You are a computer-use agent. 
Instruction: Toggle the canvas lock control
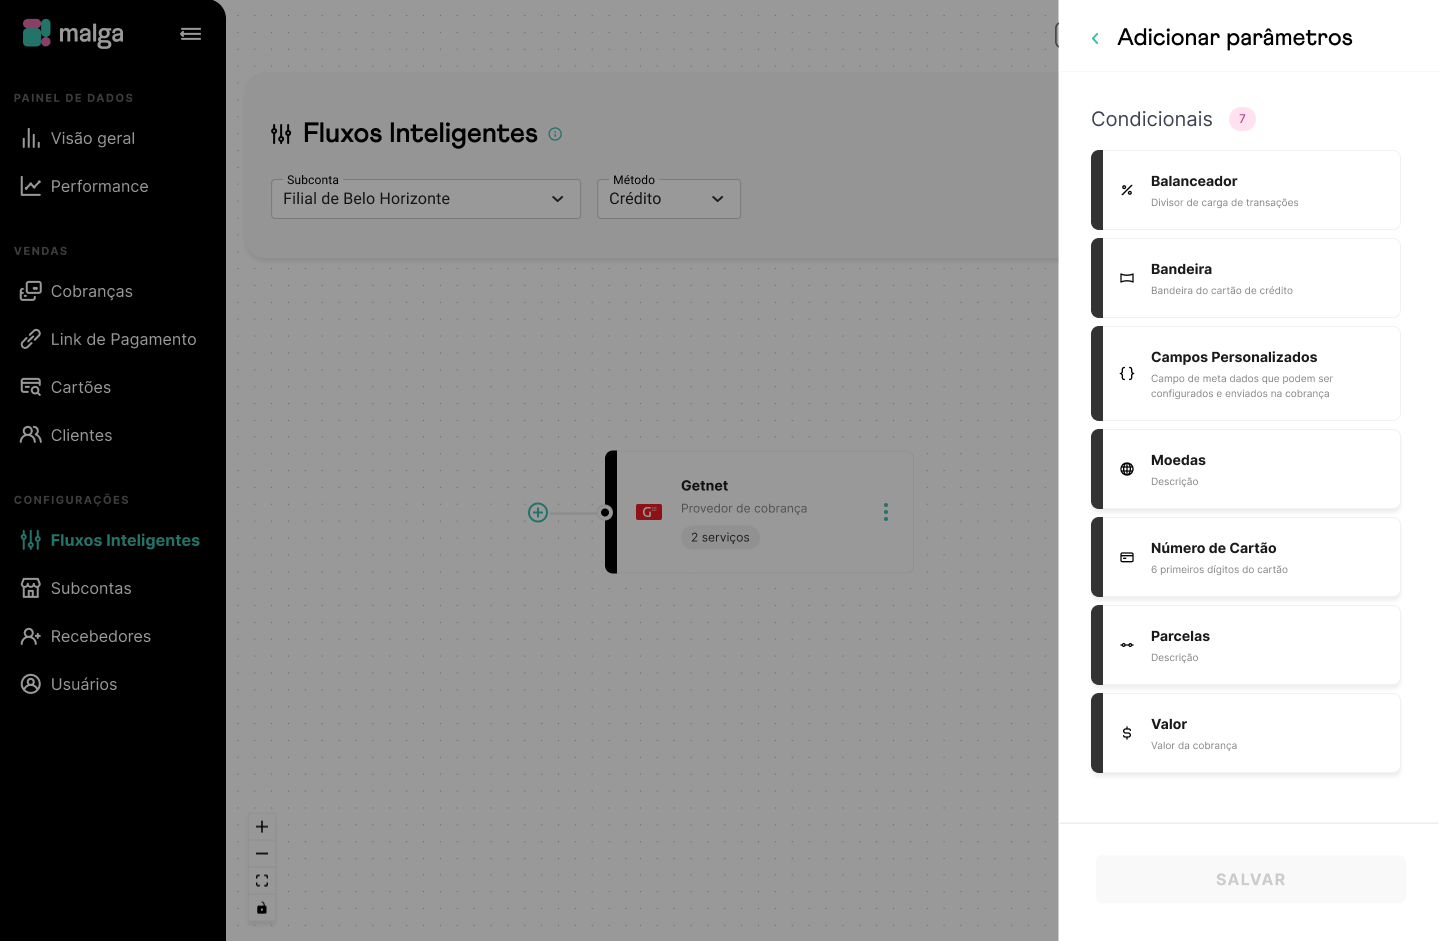(x=262, y=908)
